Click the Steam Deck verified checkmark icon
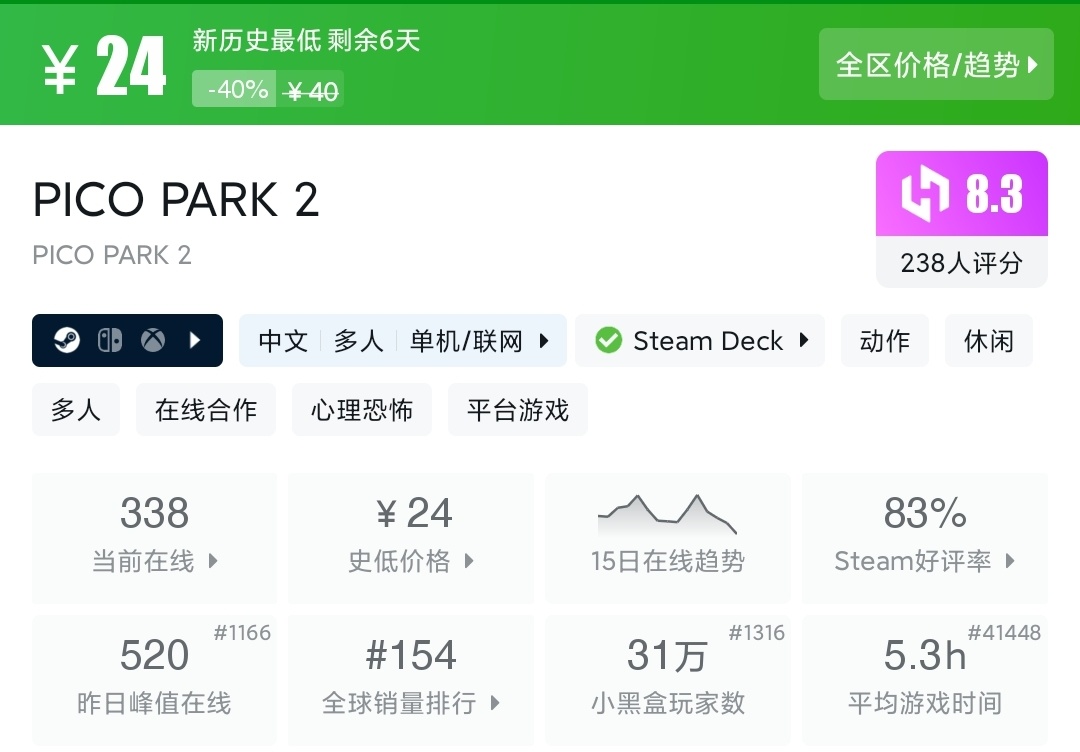1080x752 pixels. coord(608,341)
